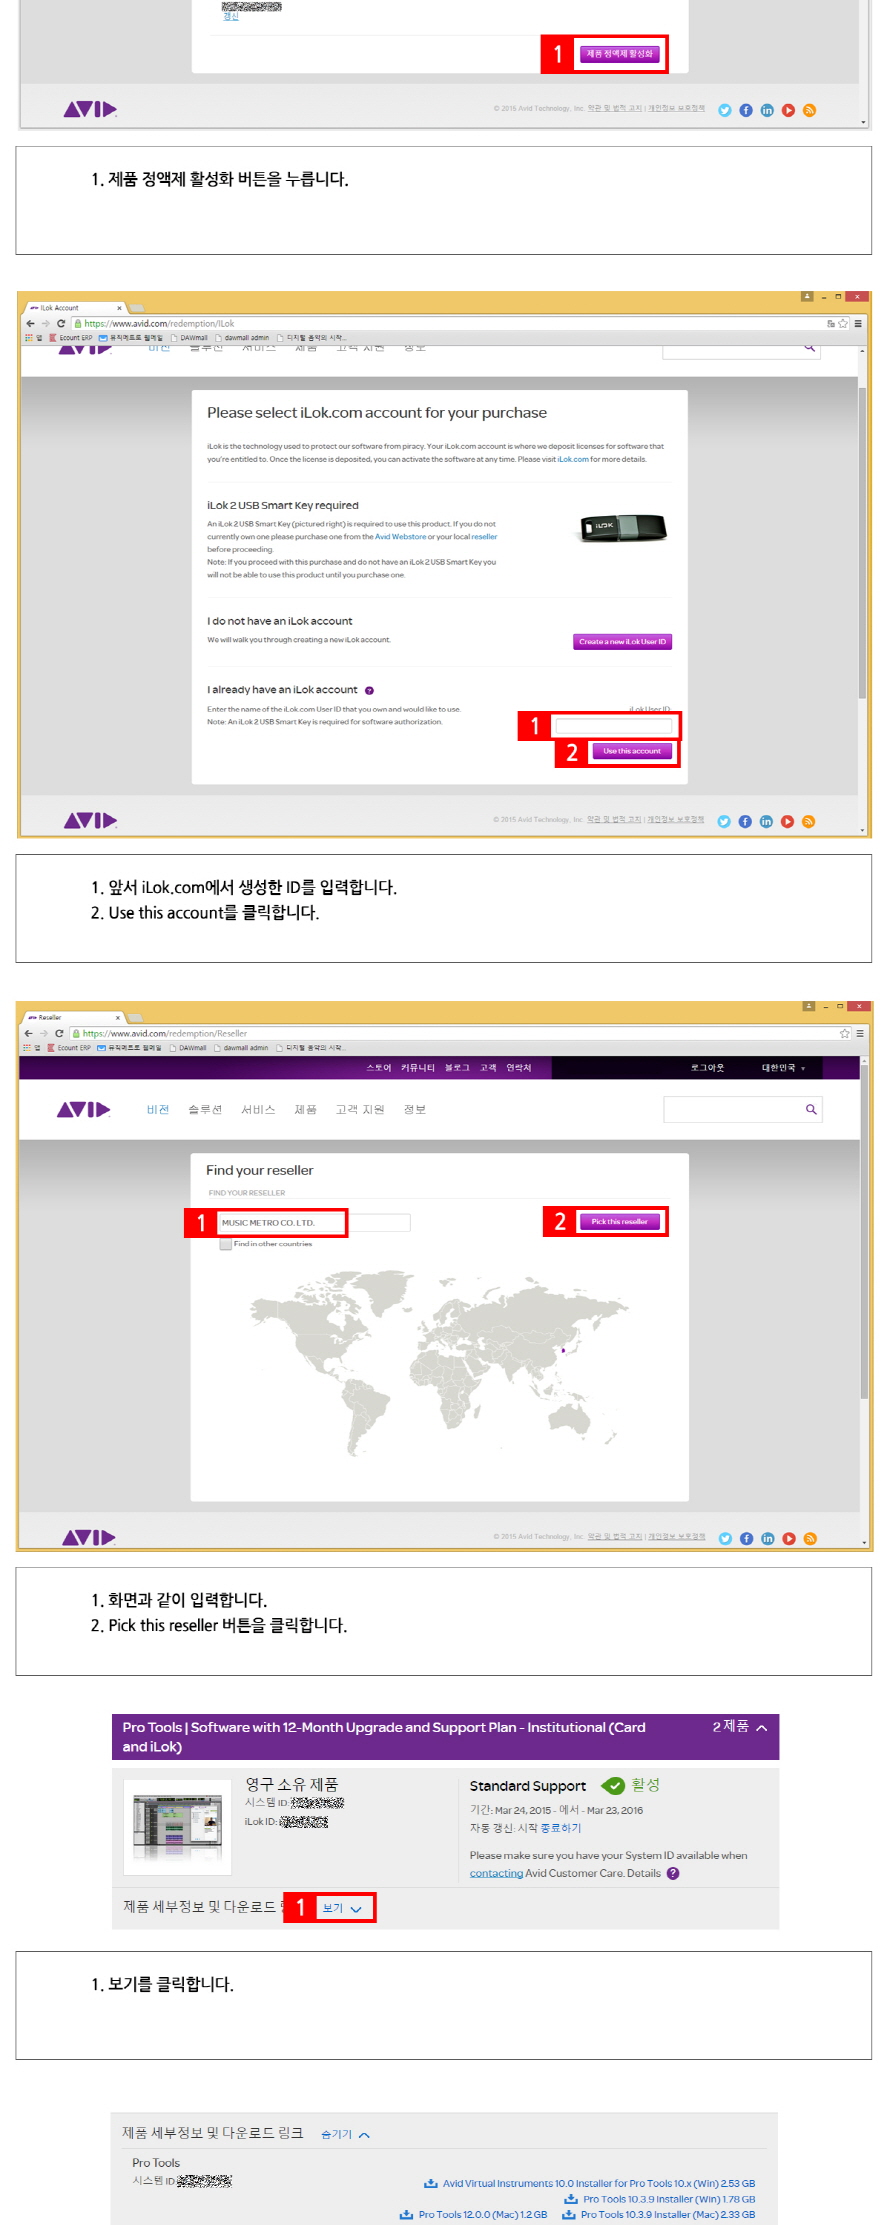Open the Apps shortcut in the iLok Account bookmarks bar
The width and height of the screenshot is (890, 2225).
coord(33,338)
